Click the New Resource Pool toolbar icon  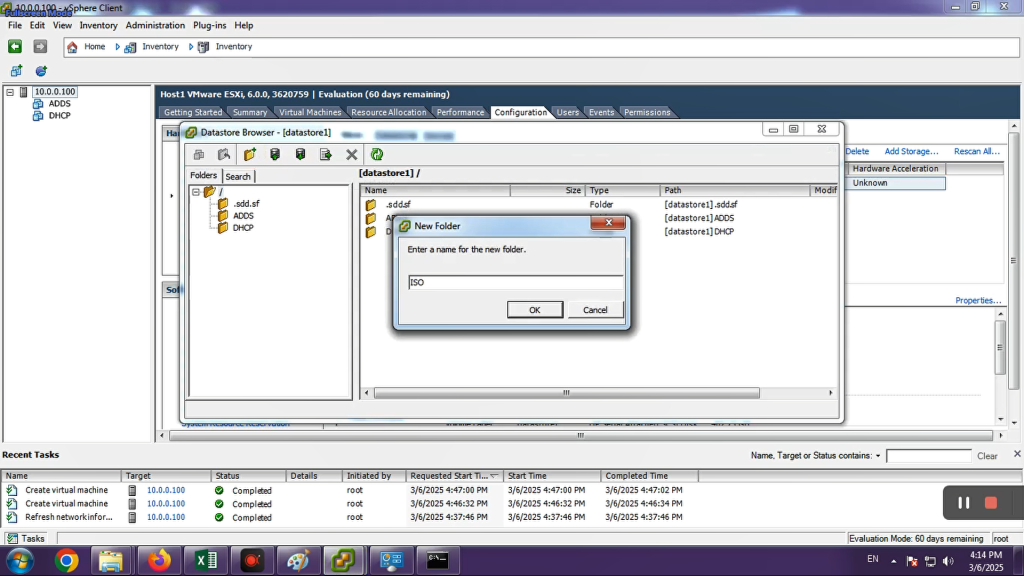[41, 71]
